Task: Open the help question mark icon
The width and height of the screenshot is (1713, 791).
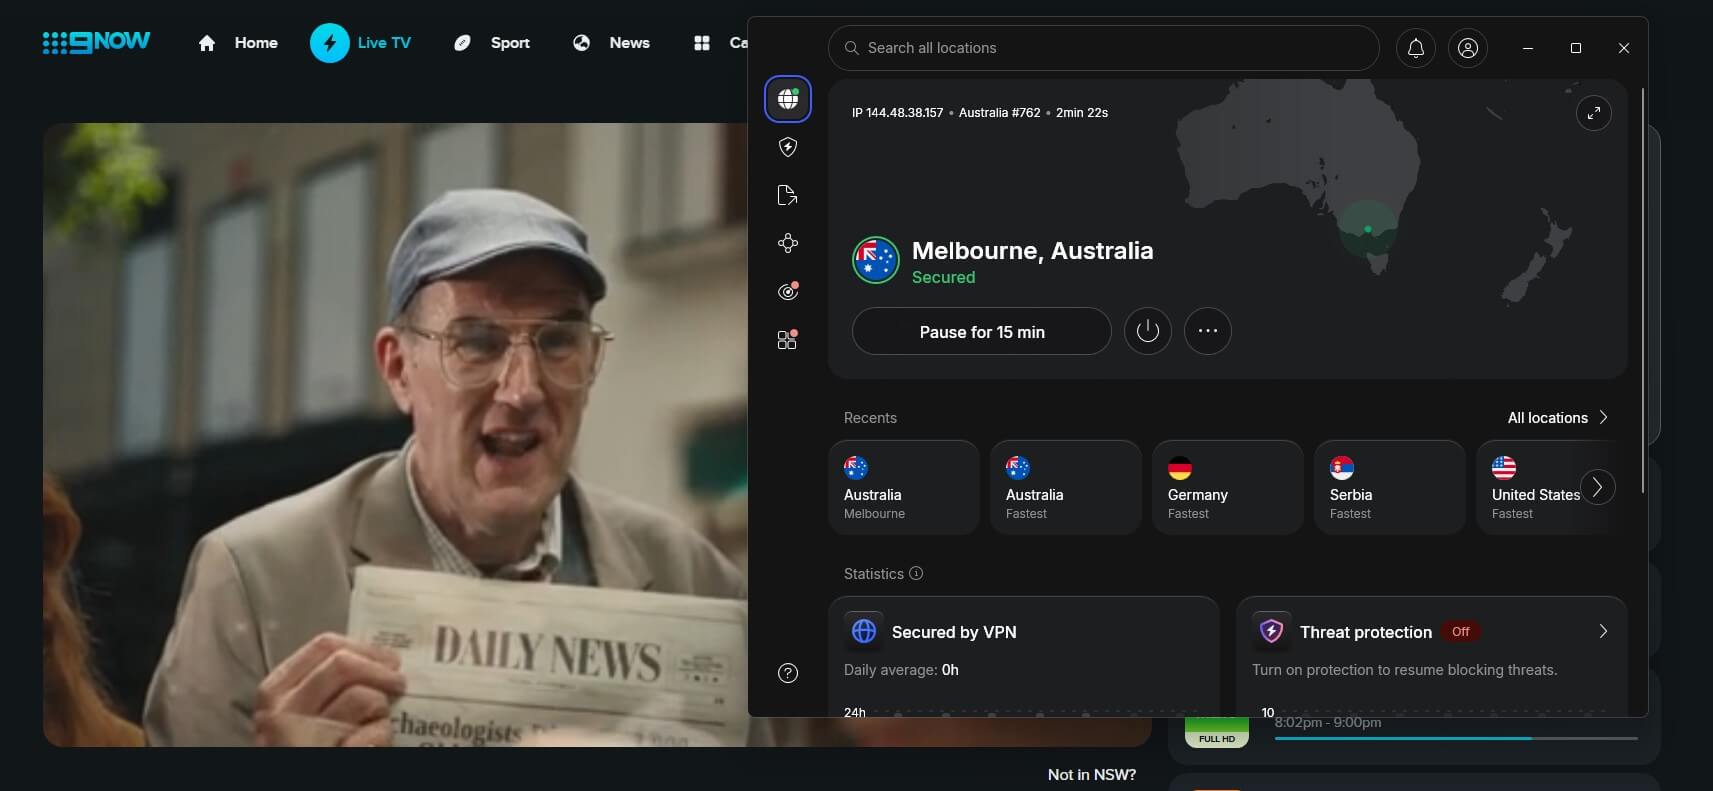Action: pyautogui.click(x=788, y=673)
